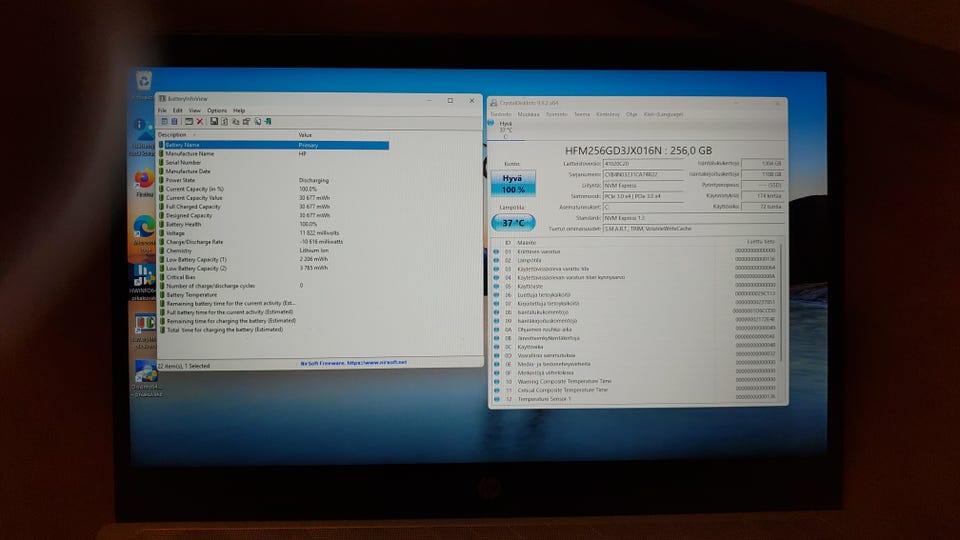Click the HFM256GD3JX016N : 256,0 GB drive title

pyautogui.click(x=638, y=151)
